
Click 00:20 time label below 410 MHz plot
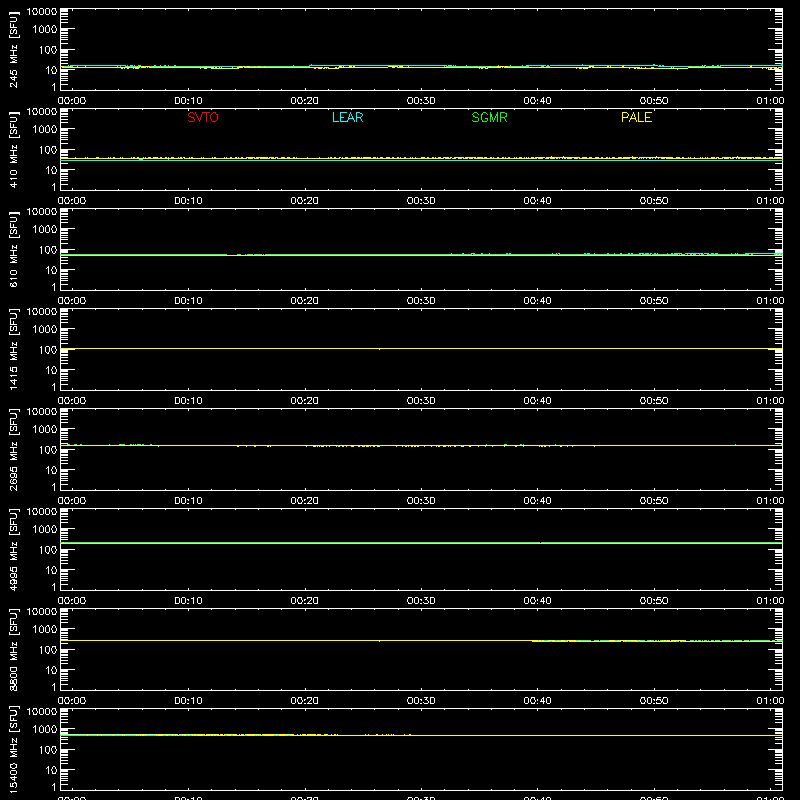pyautogui.click(x=305, y=201)
